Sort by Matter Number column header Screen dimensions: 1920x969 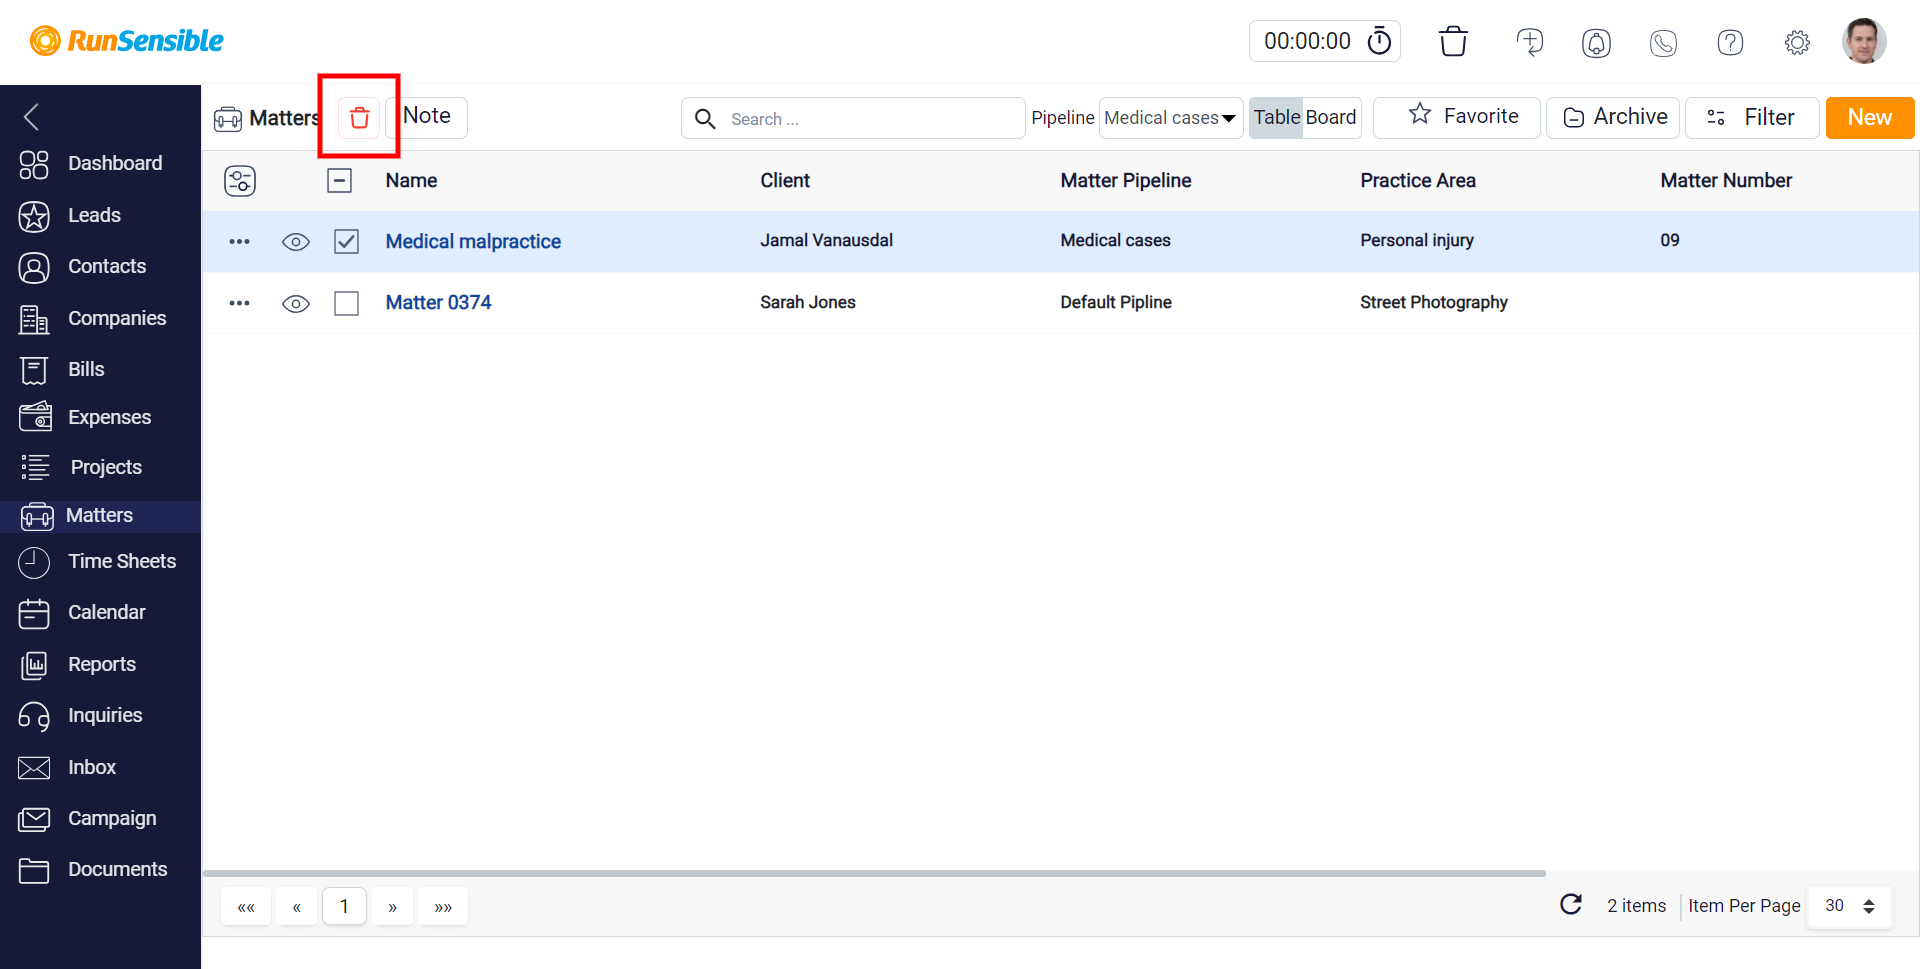click(x=1726, y=180)
